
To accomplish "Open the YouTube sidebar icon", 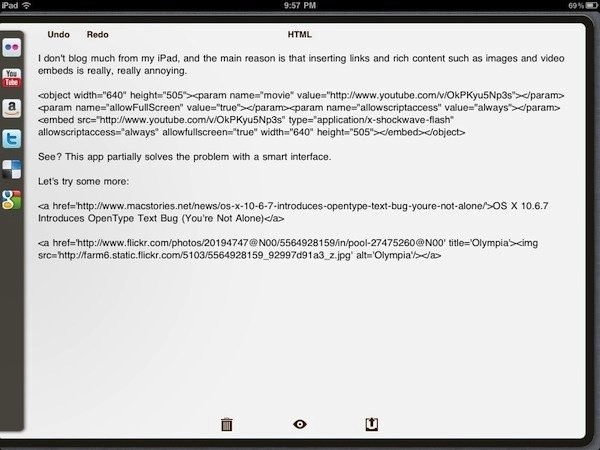I will pyautogui.click(x=12, y=78).
